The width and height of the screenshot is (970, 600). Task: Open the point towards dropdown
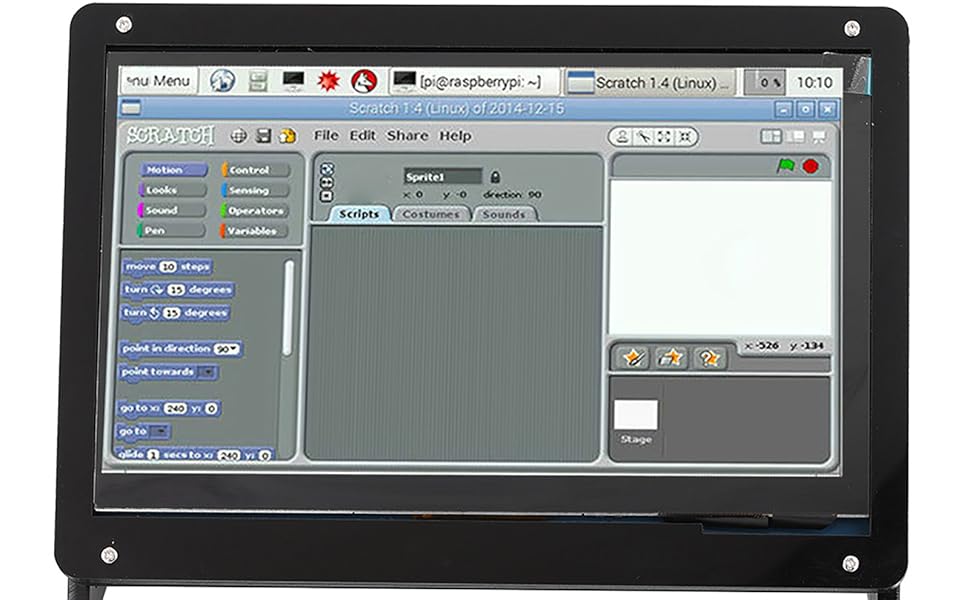pyautogui.click(x=207, y=372)
